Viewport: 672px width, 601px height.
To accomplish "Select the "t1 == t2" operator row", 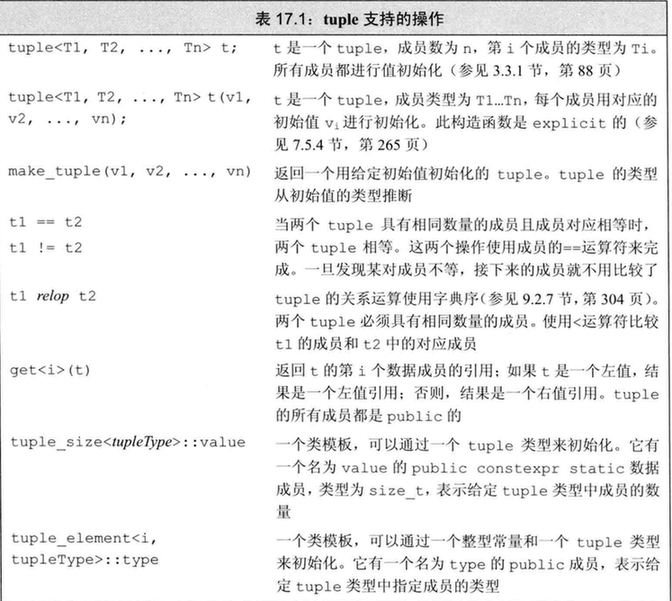I will point(45,220).
